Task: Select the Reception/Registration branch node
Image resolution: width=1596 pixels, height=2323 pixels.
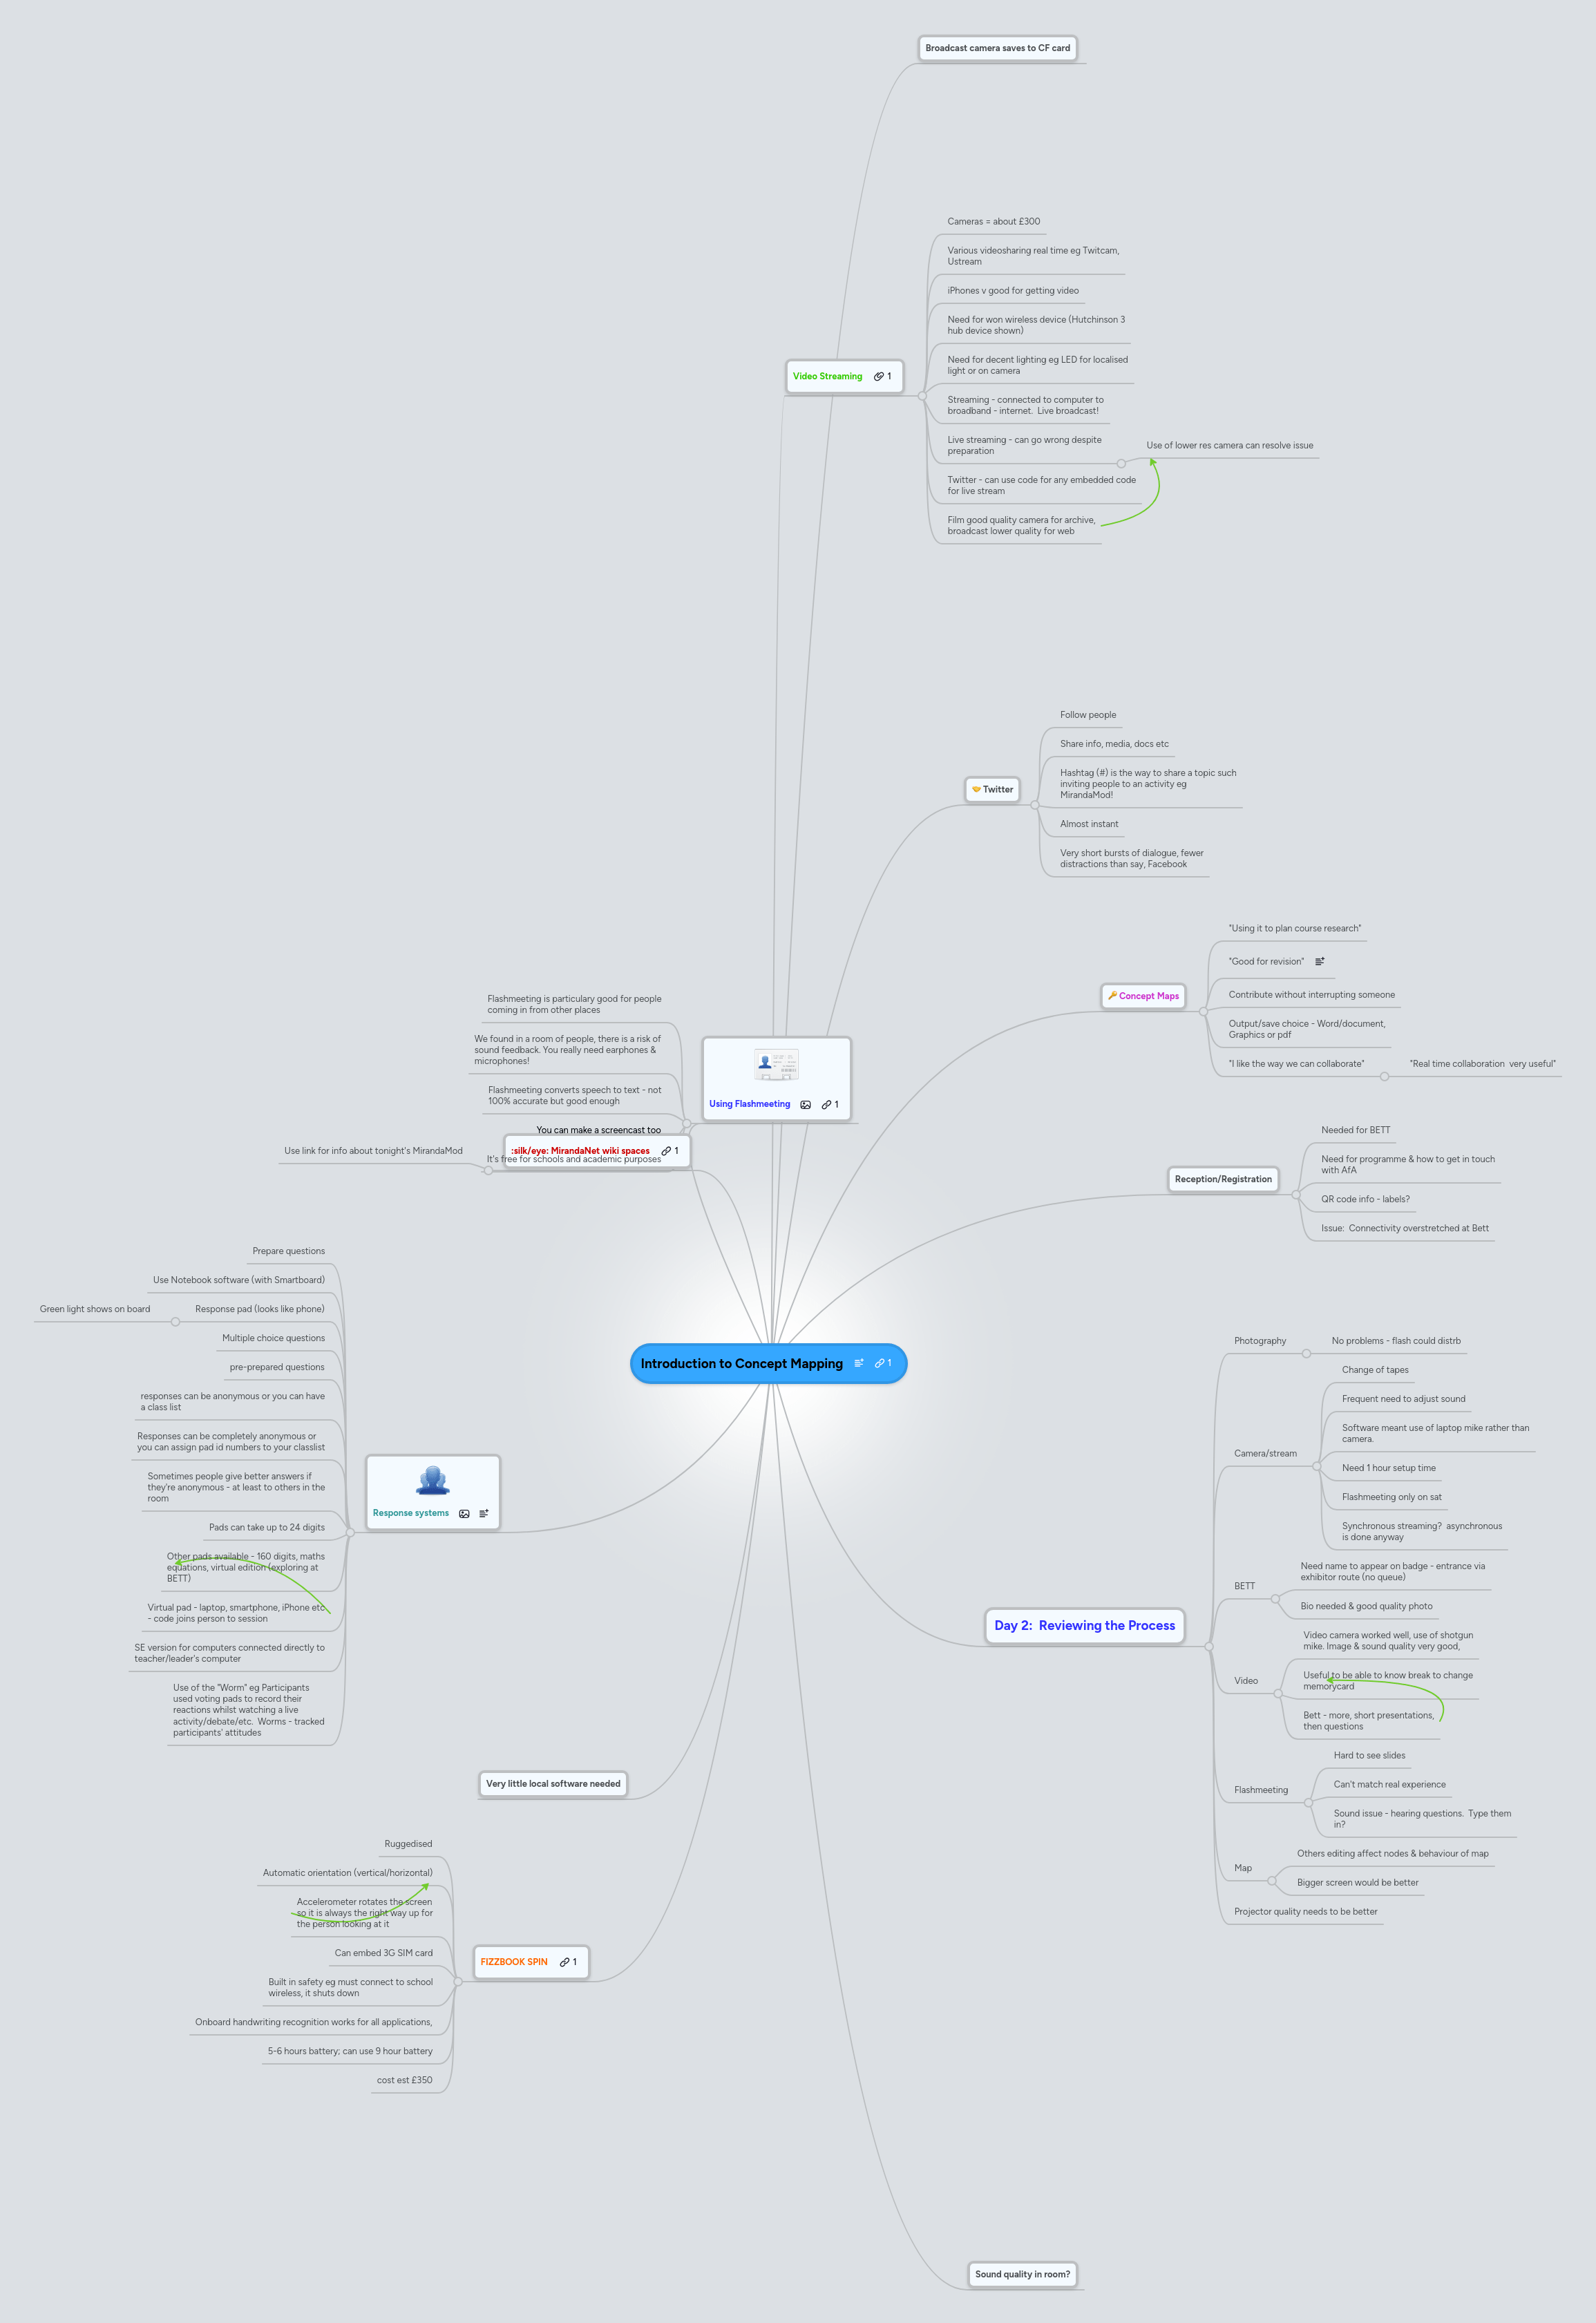Action: click(1224, 1179)
